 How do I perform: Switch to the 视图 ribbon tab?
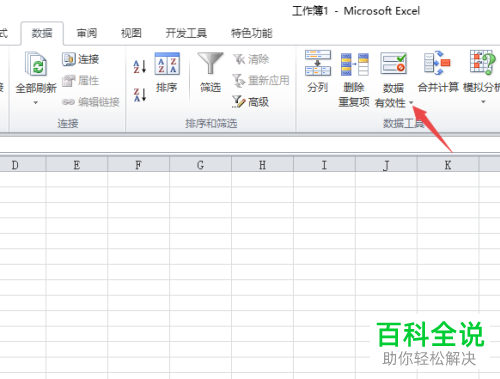[x=131, y=33]
